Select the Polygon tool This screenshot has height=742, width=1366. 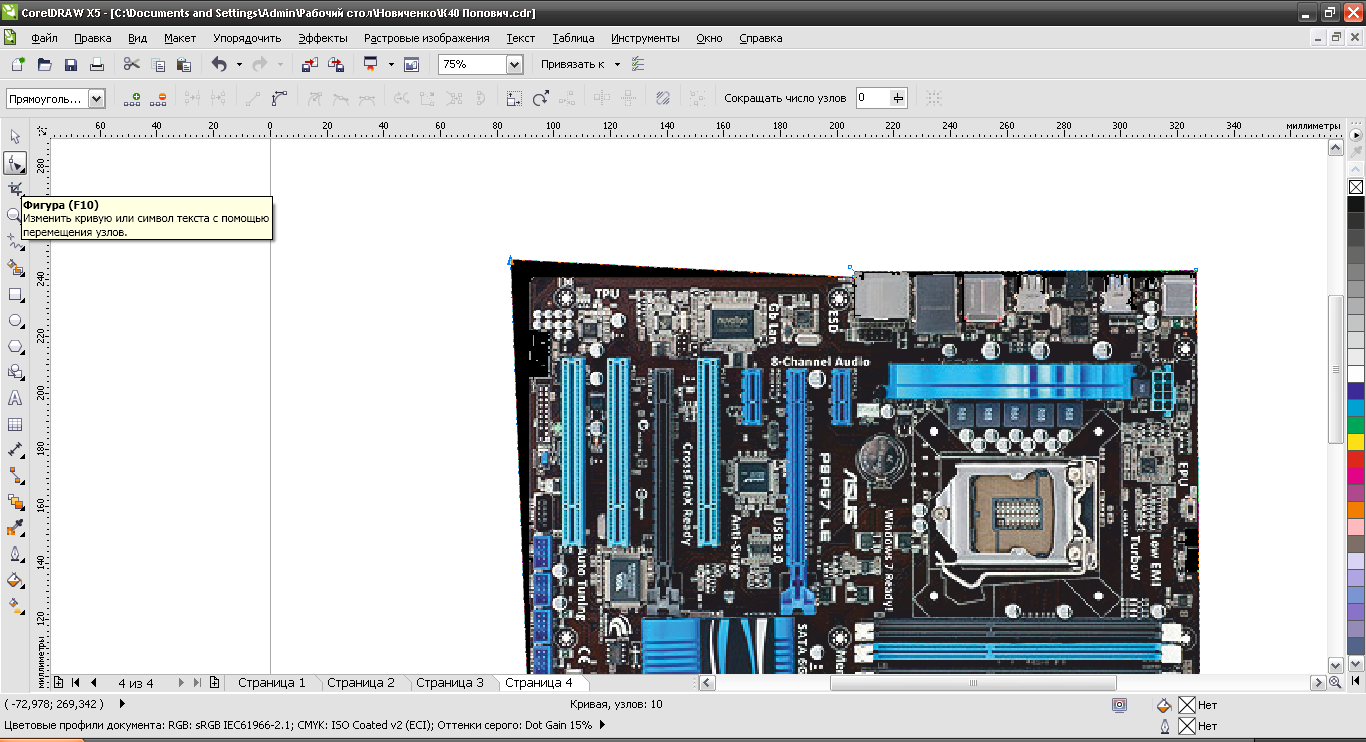[x=15, y=346]
